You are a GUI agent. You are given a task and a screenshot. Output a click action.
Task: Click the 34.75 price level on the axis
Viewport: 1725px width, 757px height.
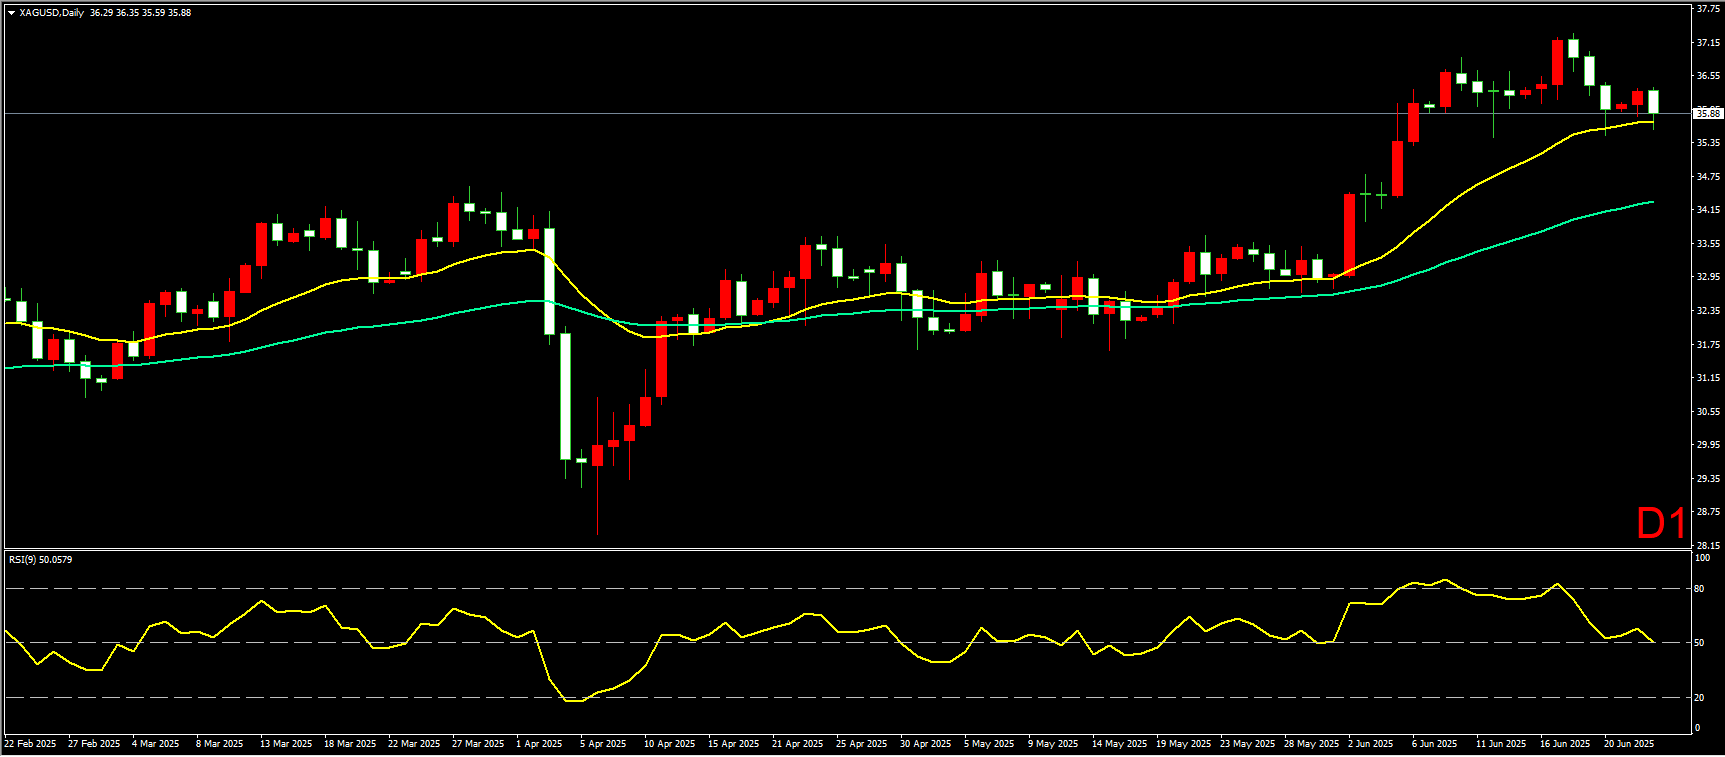click(1708, 177)
